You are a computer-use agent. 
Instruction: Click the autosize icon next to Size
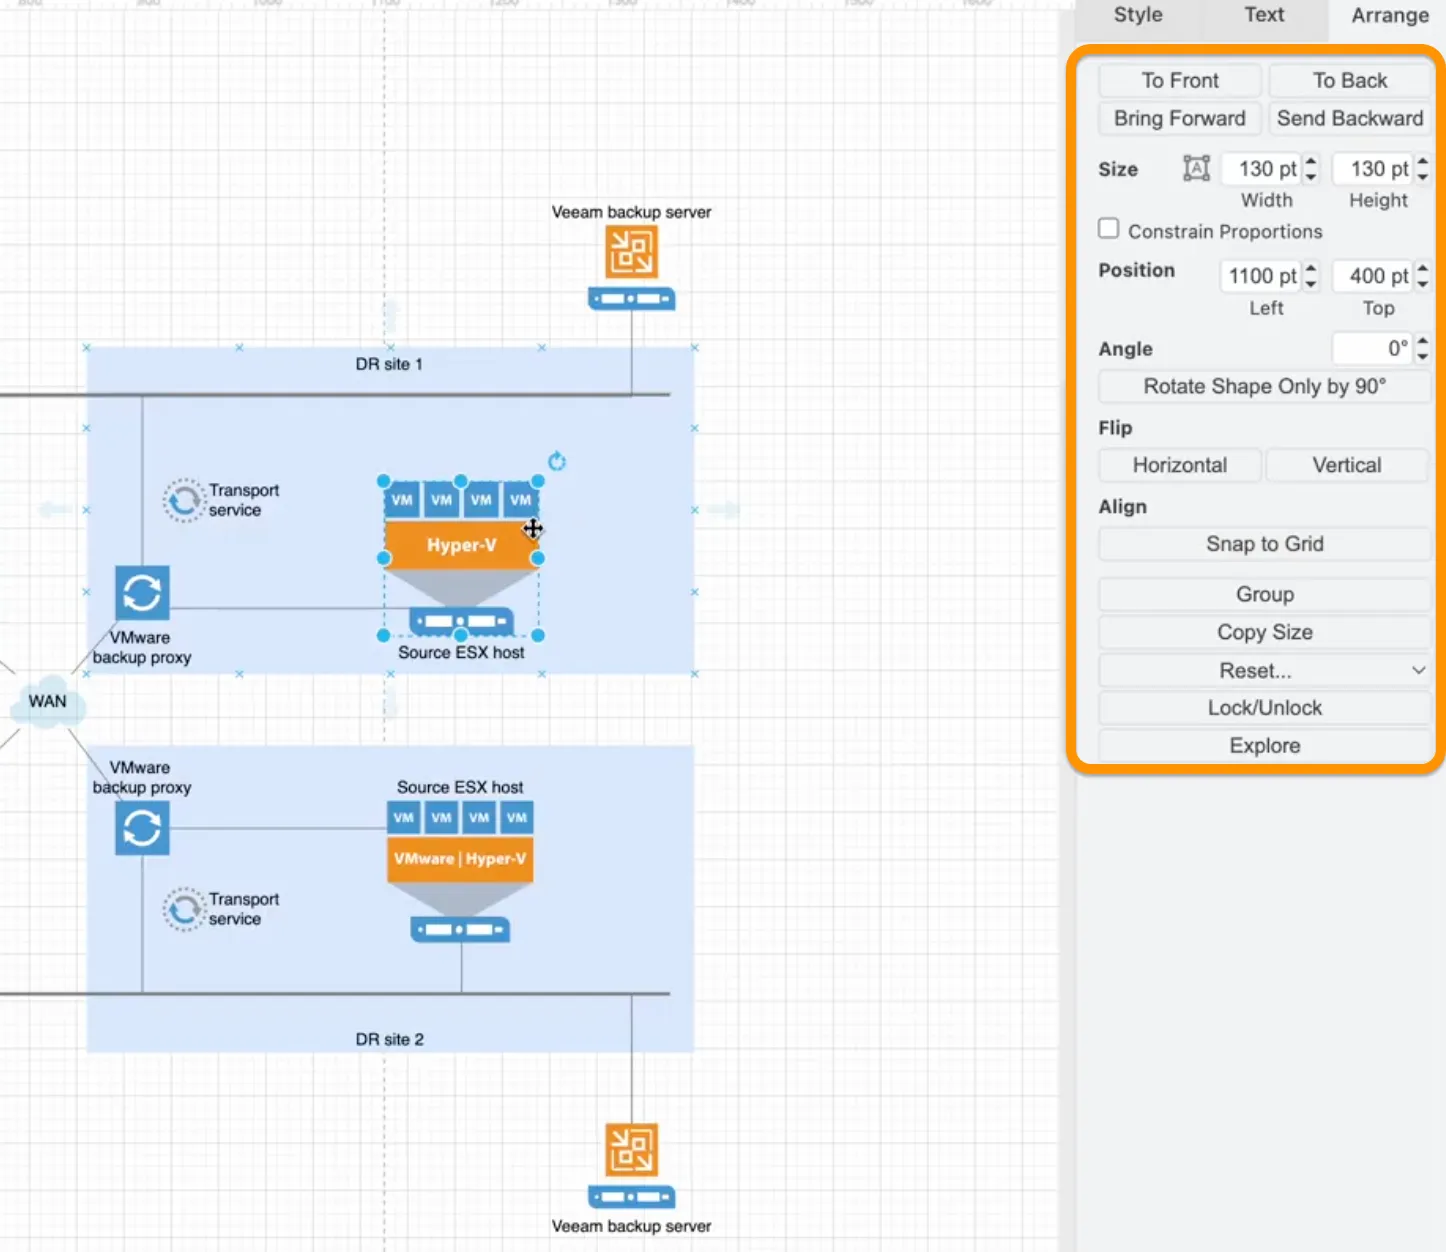(1196, 169)
